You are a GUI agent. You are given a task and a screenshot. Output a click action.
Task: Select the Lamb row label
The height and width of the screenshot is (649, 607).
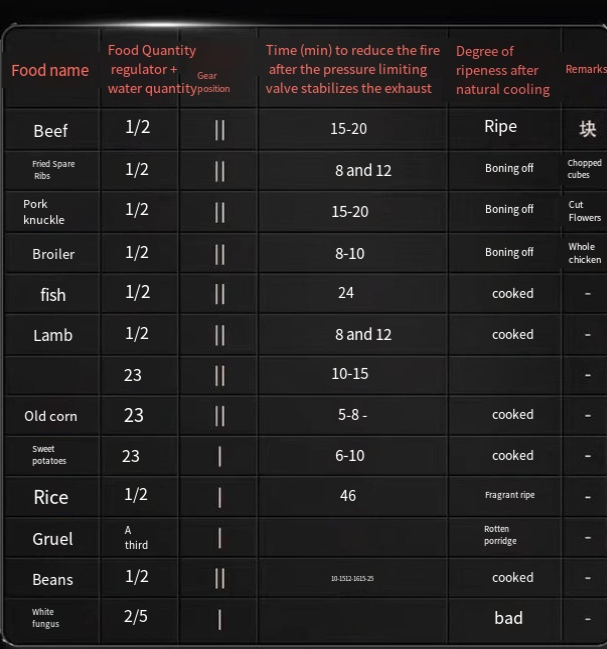coord(53,335)
